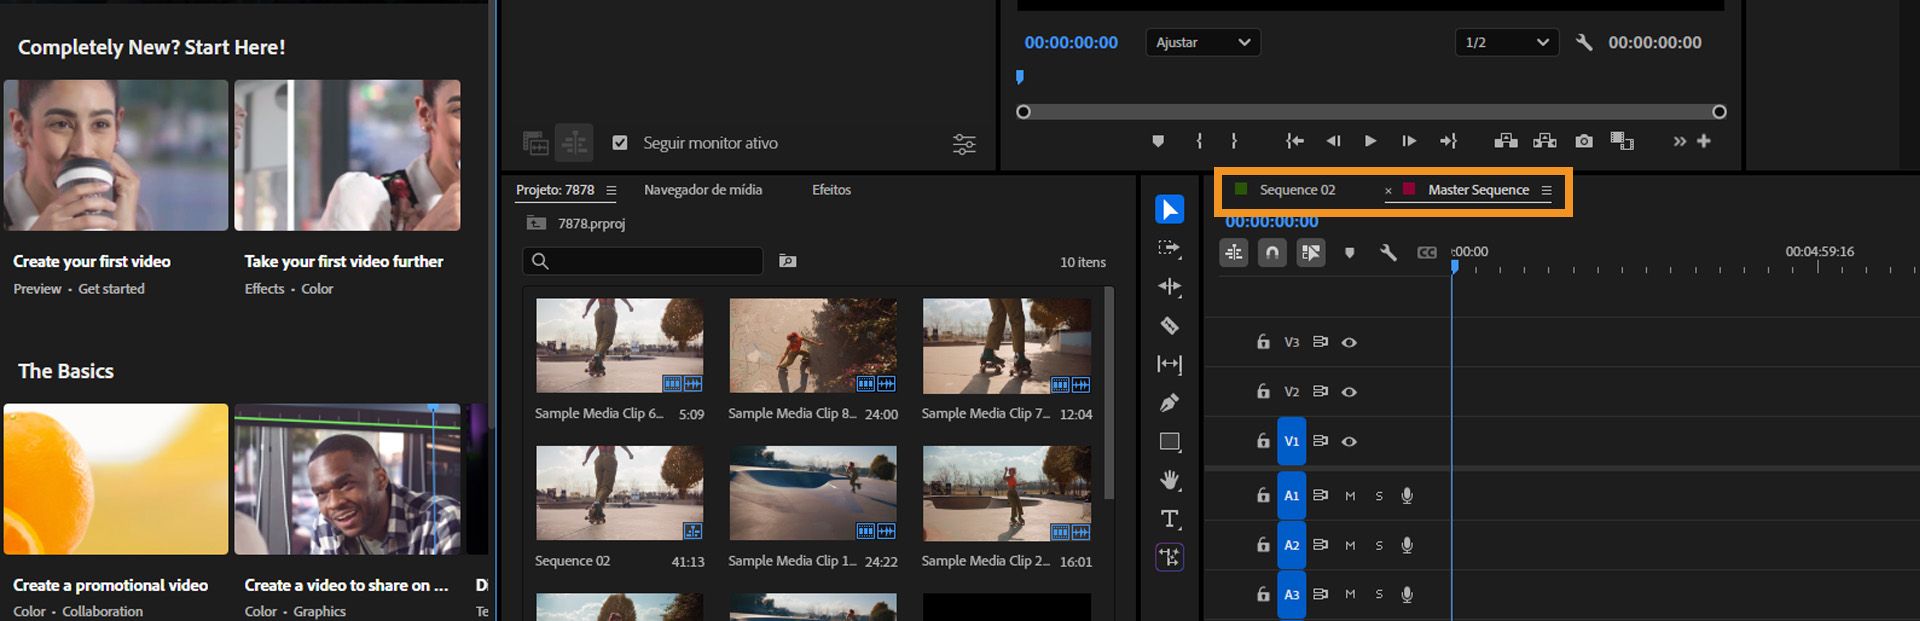Image resolution: width=1920 pixels, height=621 pixels.
Task: Hide track V3 with its eye icon
Action: point(1349,342)
